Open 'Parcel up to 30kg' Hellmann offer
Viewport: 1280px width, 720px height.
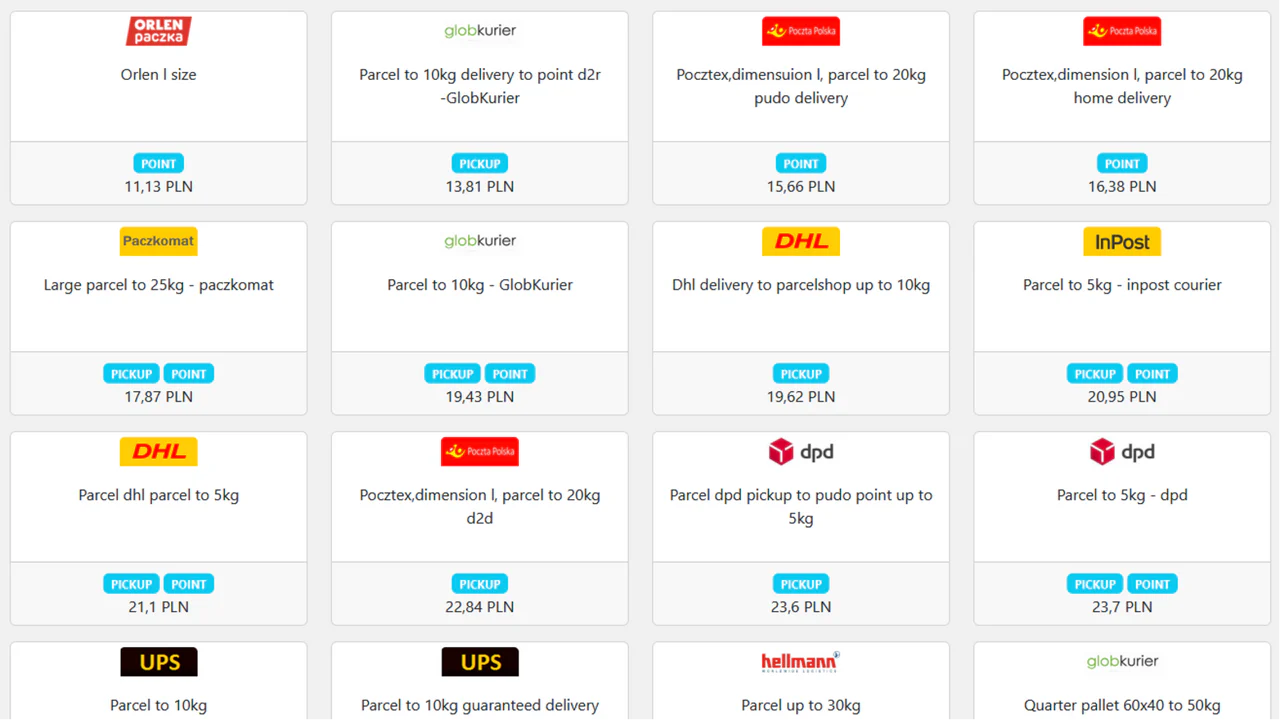(800, 705)
